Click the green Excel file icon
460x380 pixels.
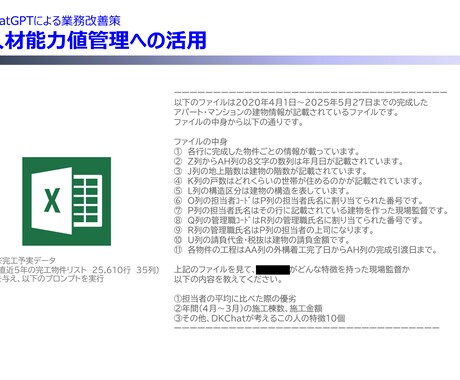67,201
